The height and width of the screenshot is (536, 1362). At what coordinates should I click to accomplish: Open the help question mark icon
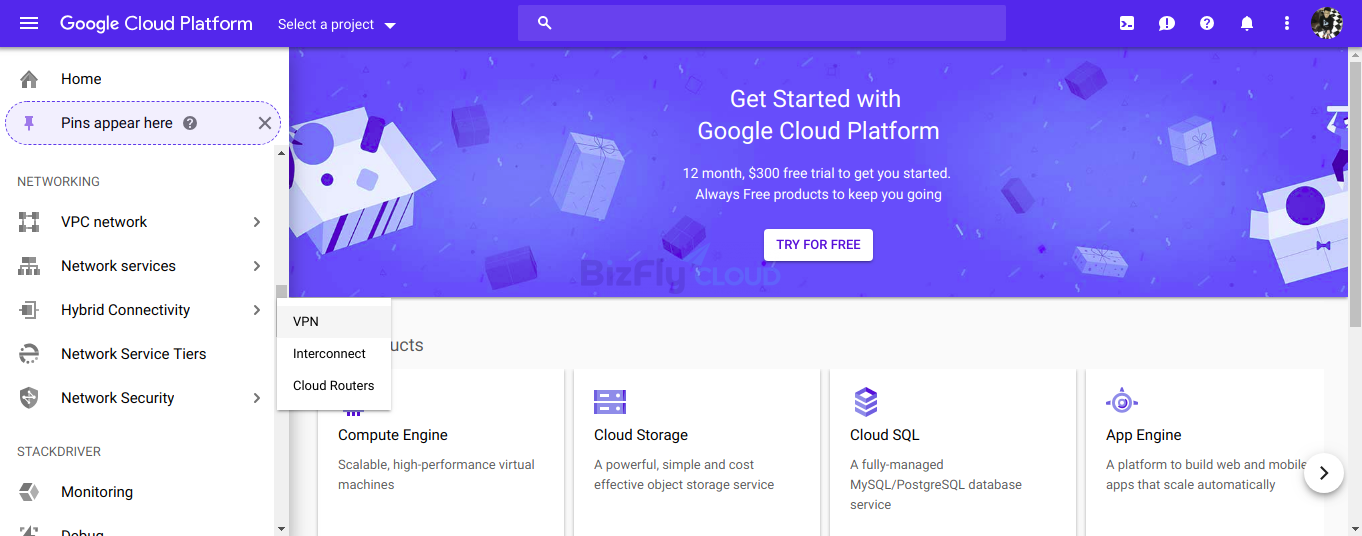(1207, 23)
